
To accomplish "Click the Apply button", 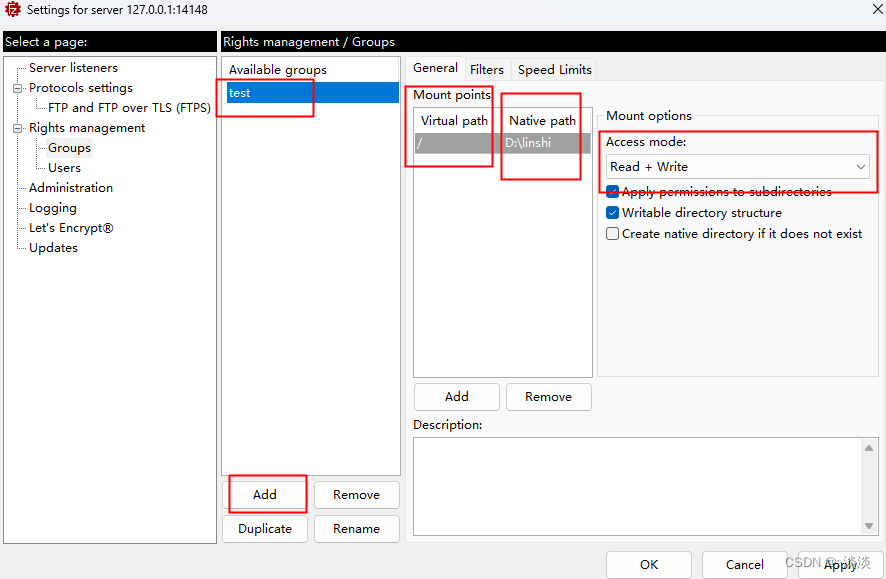I will point(840,564).
